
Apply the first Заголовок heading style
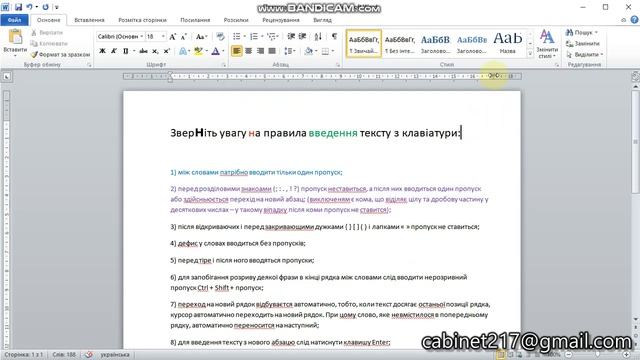point(435,43)
